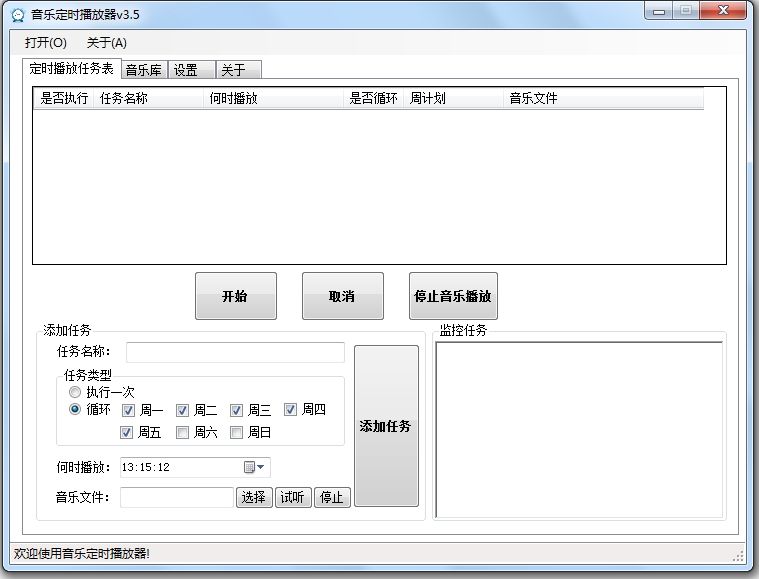Click the 停止音乐播放 button

tap(453, 296)
